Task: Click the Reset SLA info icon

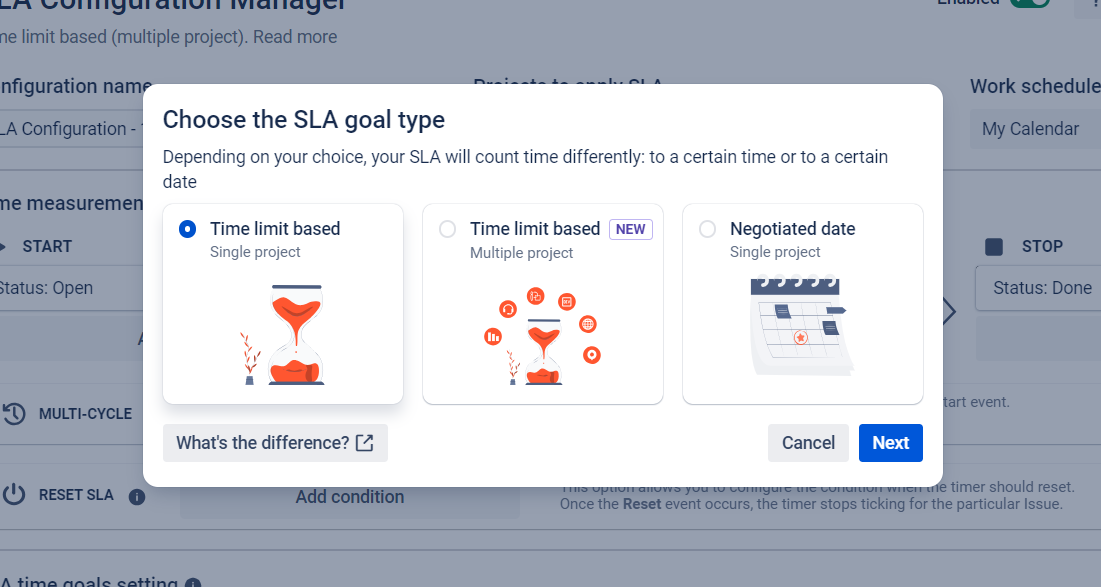Action: 137,496
